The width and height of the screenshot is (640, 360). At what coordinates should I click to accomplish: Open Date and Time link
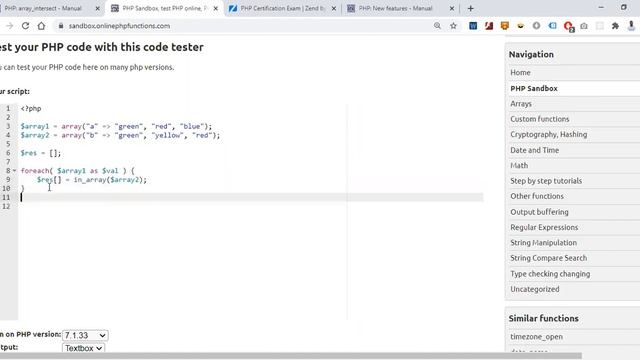point(535,150)
